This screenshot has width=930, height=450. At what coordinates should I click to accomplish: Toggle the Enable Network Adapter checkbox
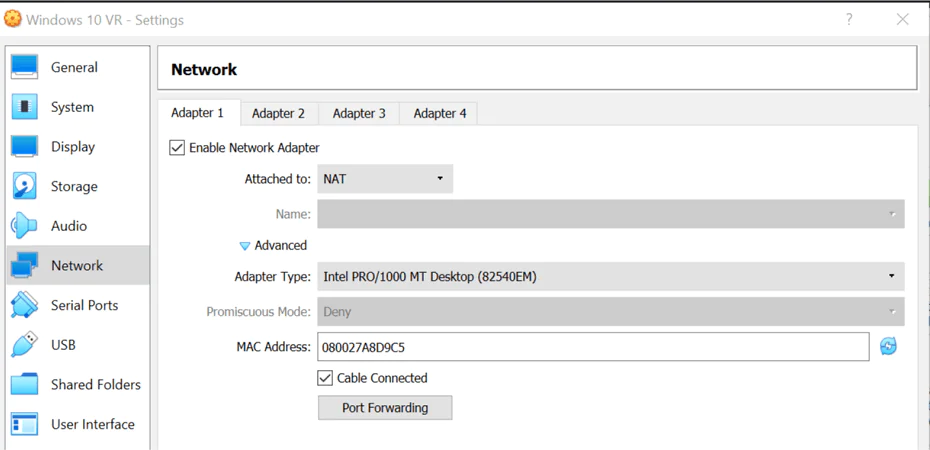pyautogui.click(x=177, y=148)
